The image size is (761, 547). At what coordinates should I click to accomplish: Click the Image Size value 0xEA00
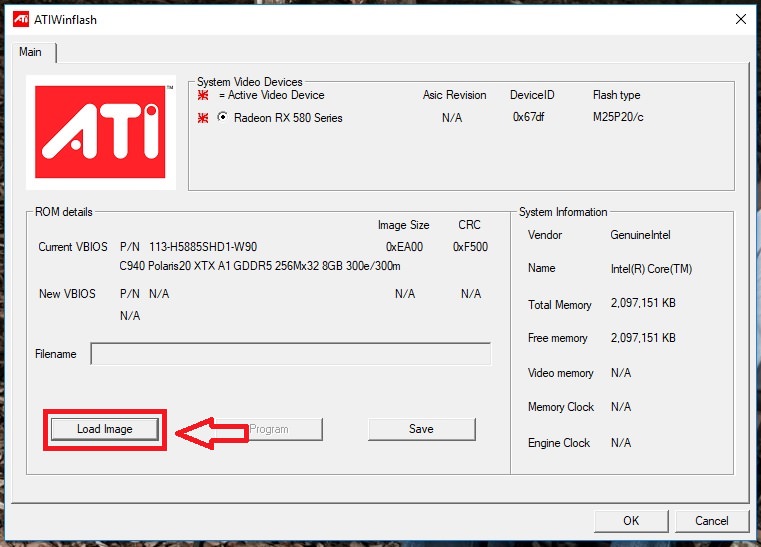coord(404,247)
